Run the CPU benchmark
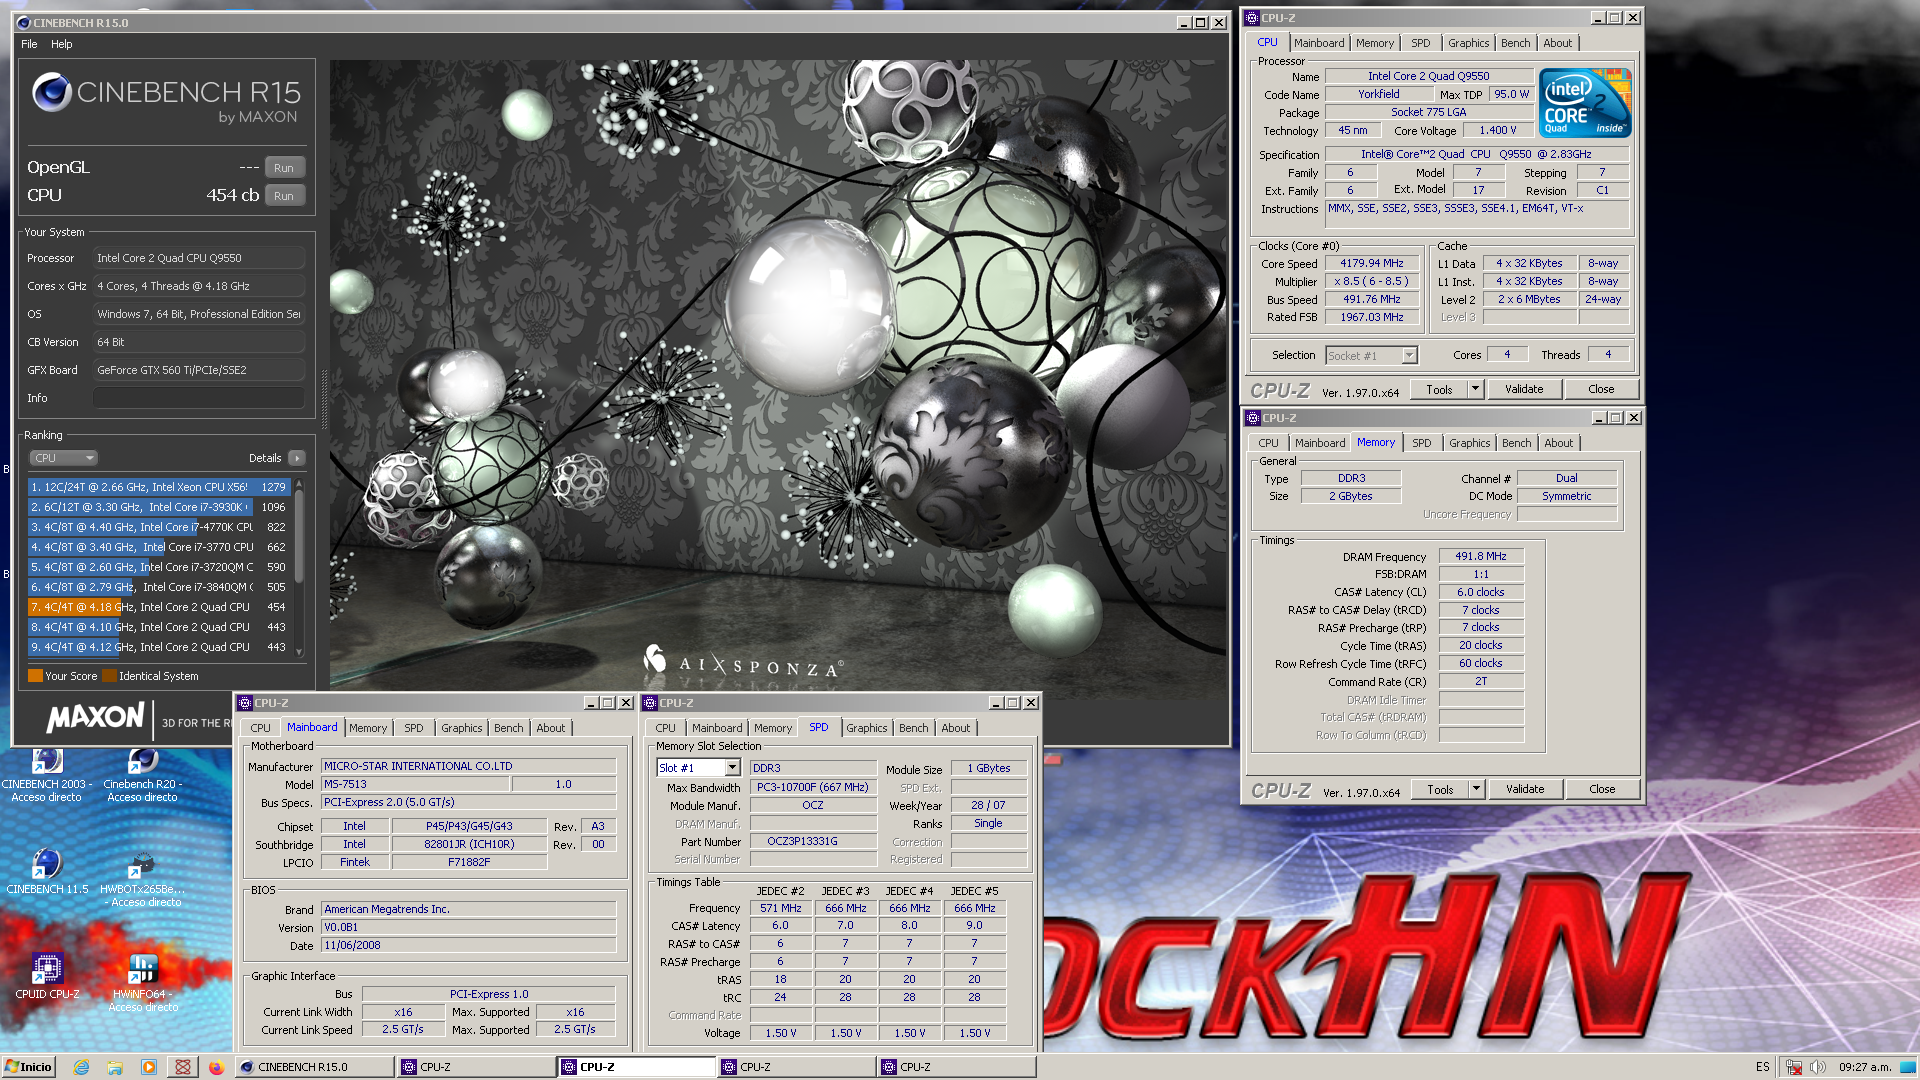1920x1080 pixels. pyautogui.click(x=284, y=196)
